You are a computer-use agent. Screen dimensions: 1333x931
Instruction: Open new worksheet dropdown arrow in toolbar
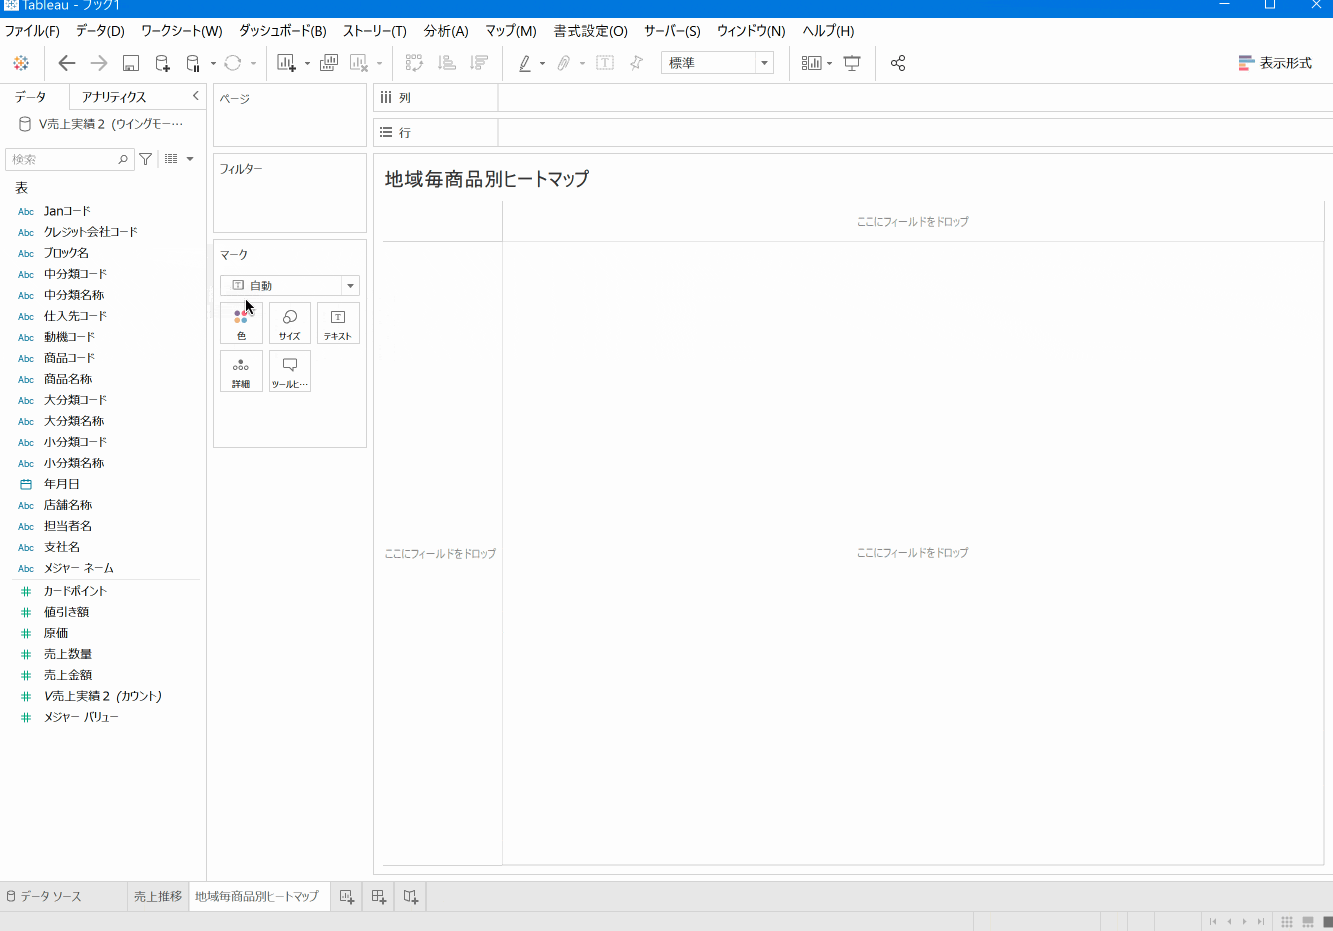307,63
